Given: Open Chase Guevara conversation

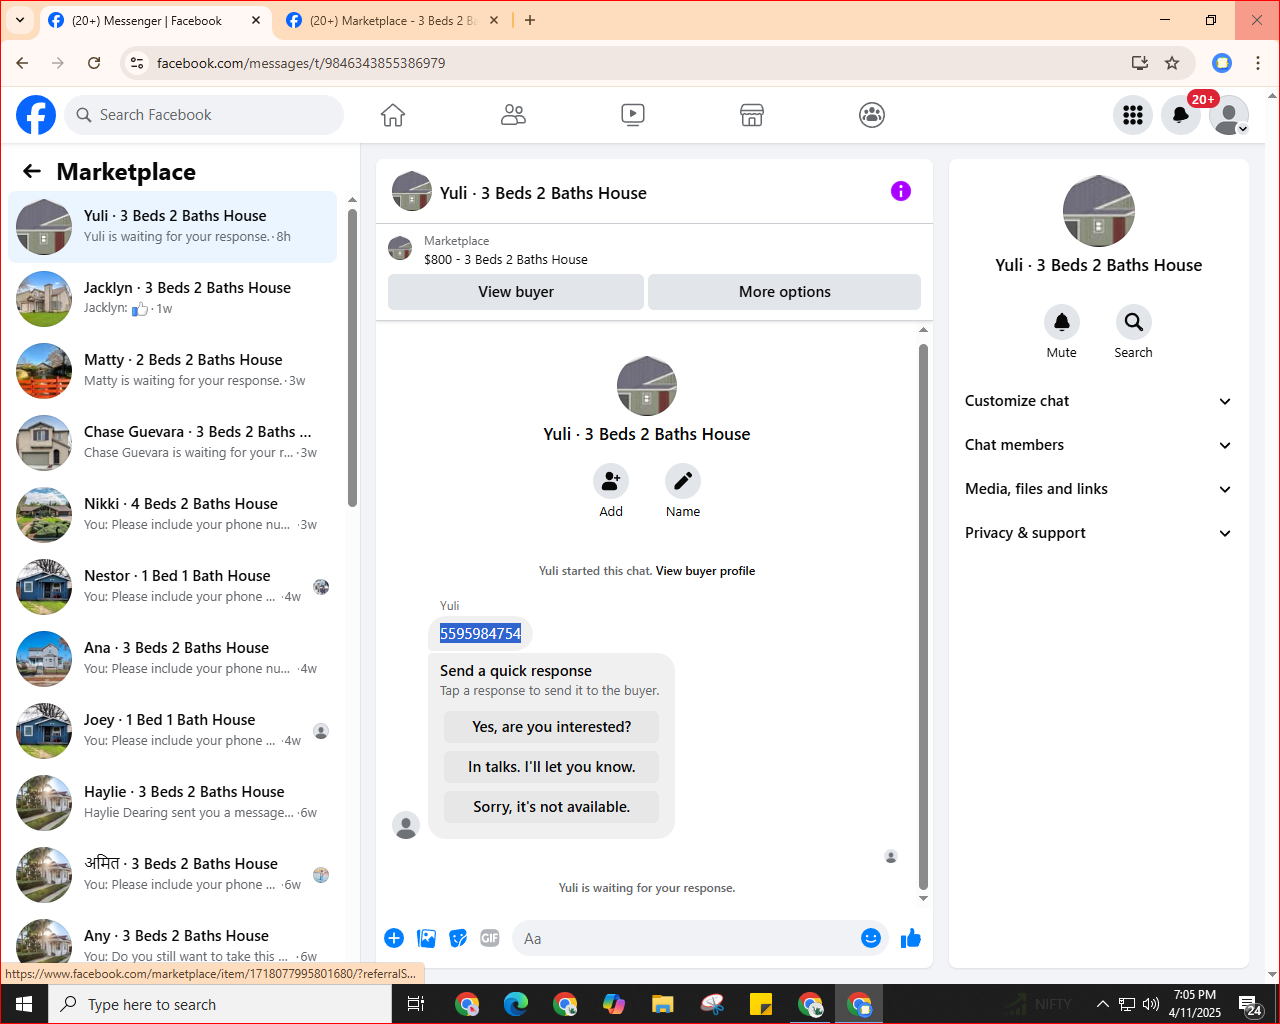Looking at the screenshot, I should point(172,443).
